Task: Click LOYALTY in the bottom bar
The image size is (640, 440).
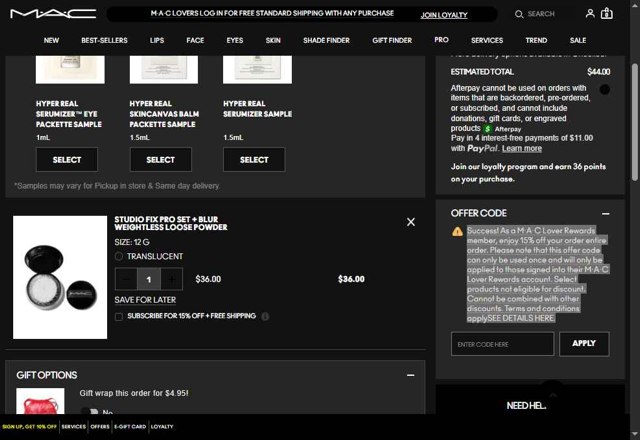Action: [162, 427]
